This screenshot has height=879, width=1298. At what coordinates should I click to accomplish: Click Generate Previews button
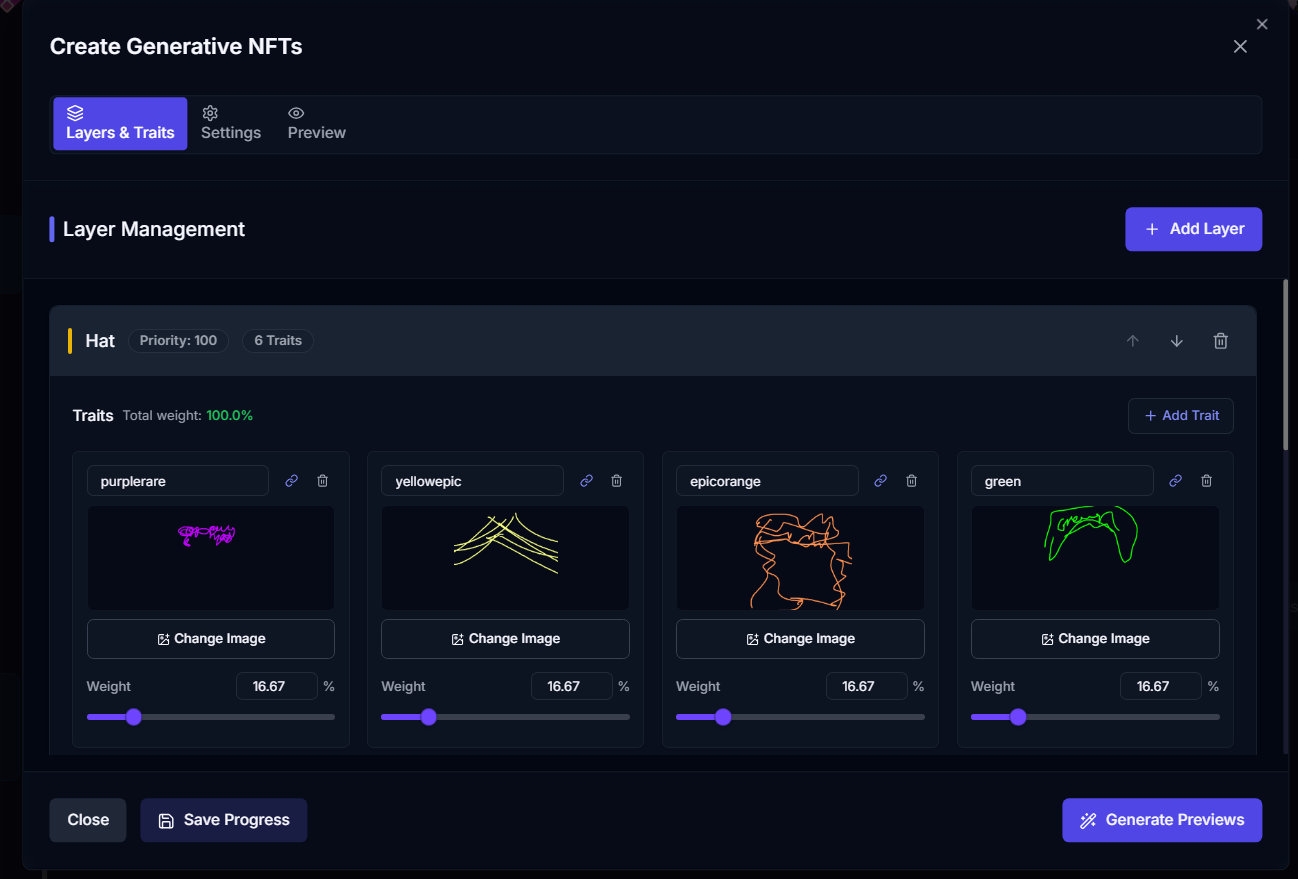coord(1161,820)
